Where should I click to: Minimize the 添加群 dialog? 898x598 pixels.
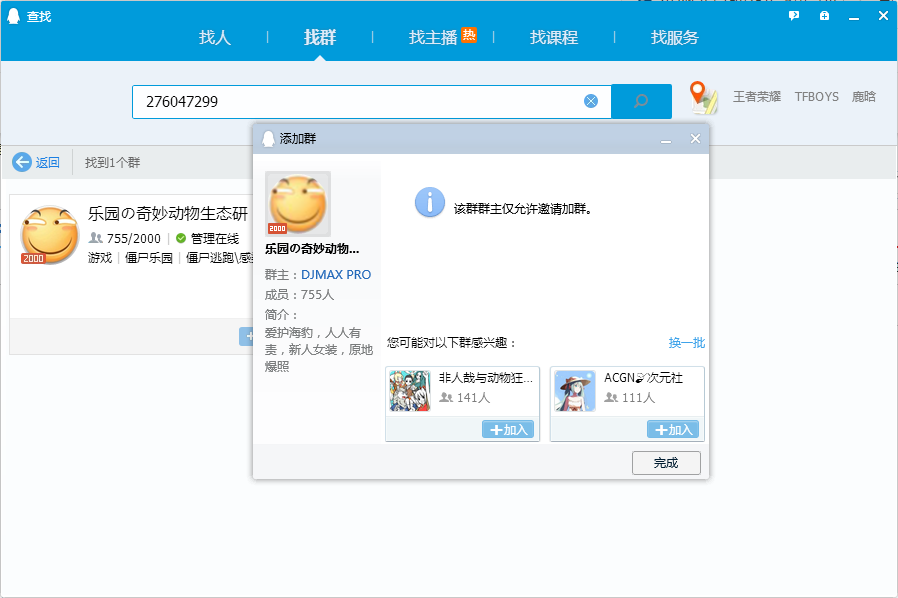[666, 139]
